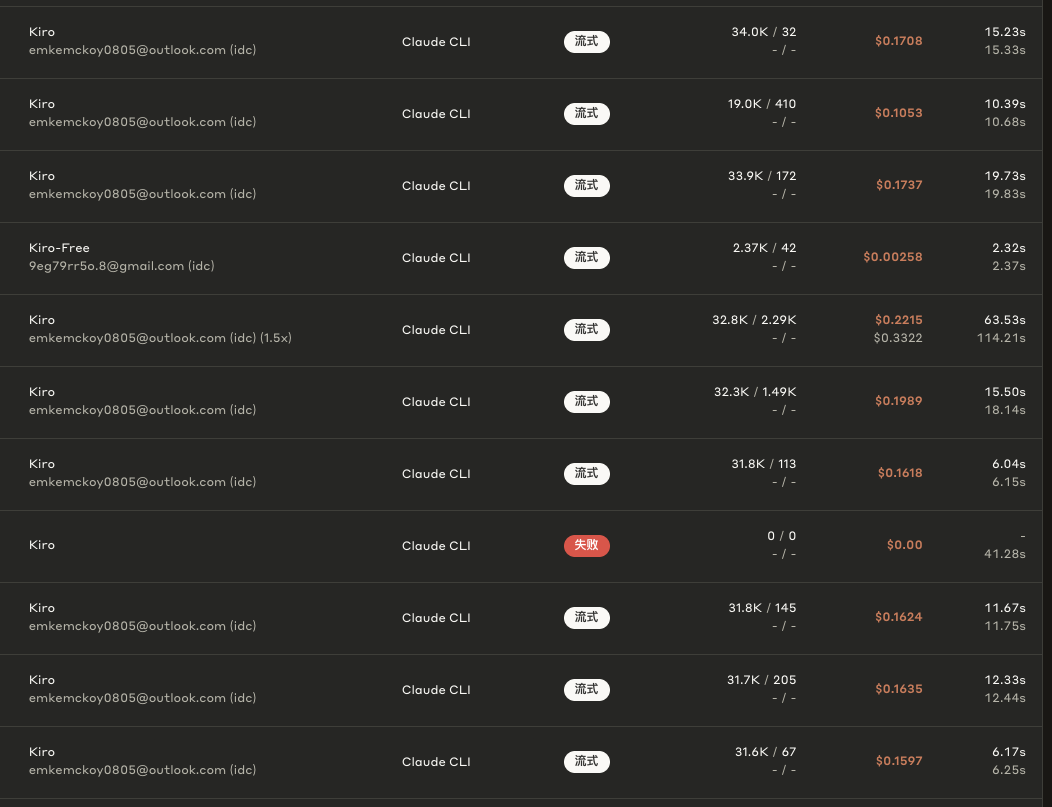Click the $0.1989 cost value

(898, 400)
